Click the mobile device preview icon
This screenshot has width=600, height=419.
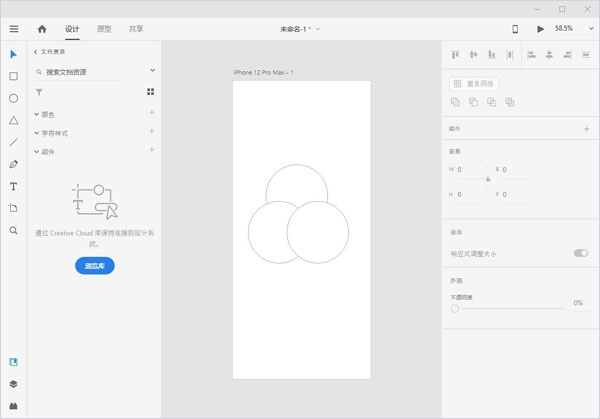[515, 29]
